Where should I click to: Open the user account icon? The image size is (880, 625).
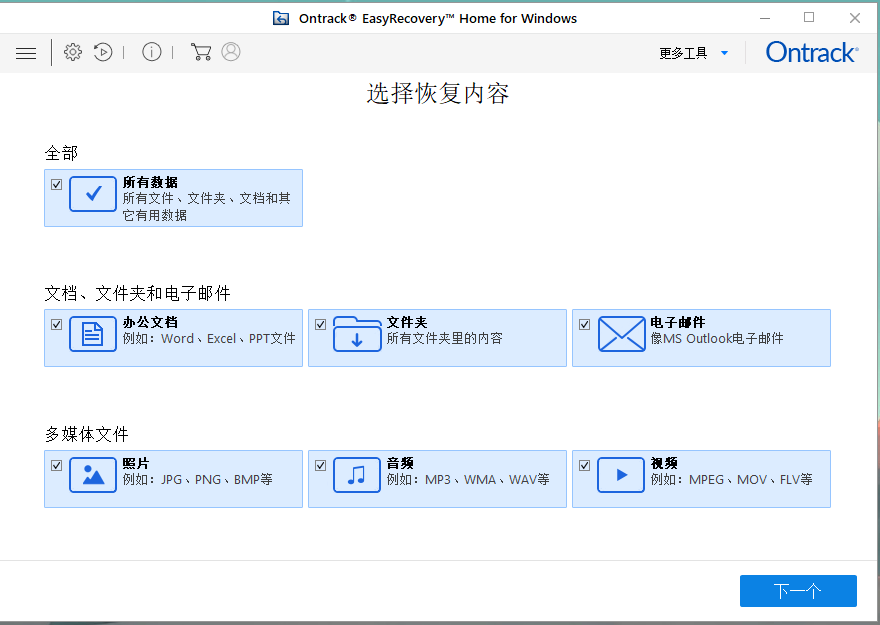pyautogui.click(x=231, y=52)
